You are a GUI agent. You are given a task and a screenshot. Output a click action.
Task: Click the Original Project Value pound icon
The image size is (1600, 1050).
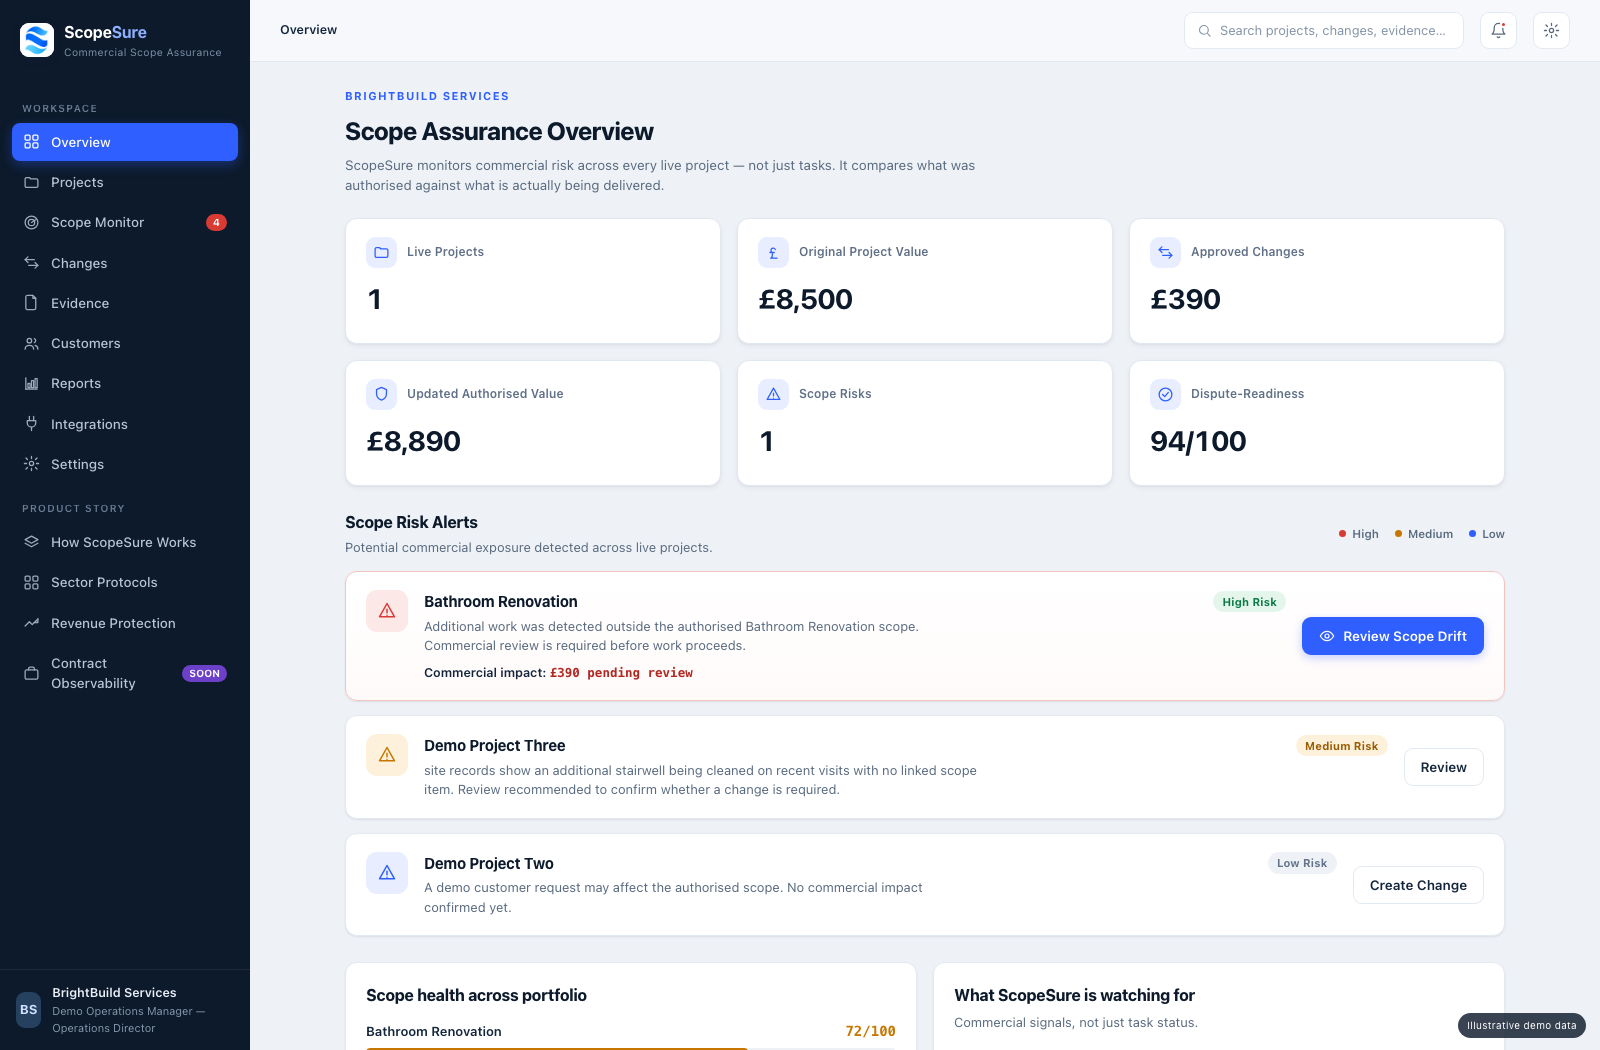(x=773, y=253)
